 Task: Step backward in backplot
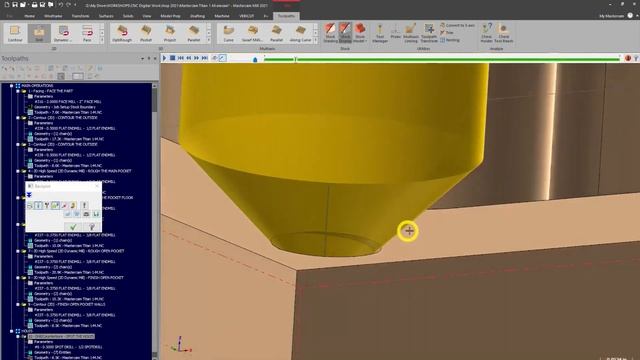(189, 58)
